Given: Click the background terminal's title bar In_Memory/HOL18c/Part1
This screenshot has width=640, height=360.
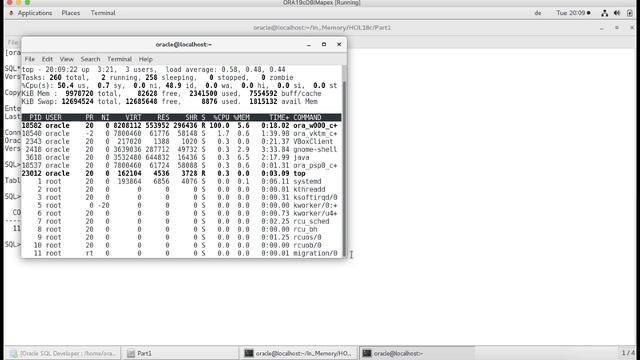Looking at the screenshot, I should tap(322, 28).
